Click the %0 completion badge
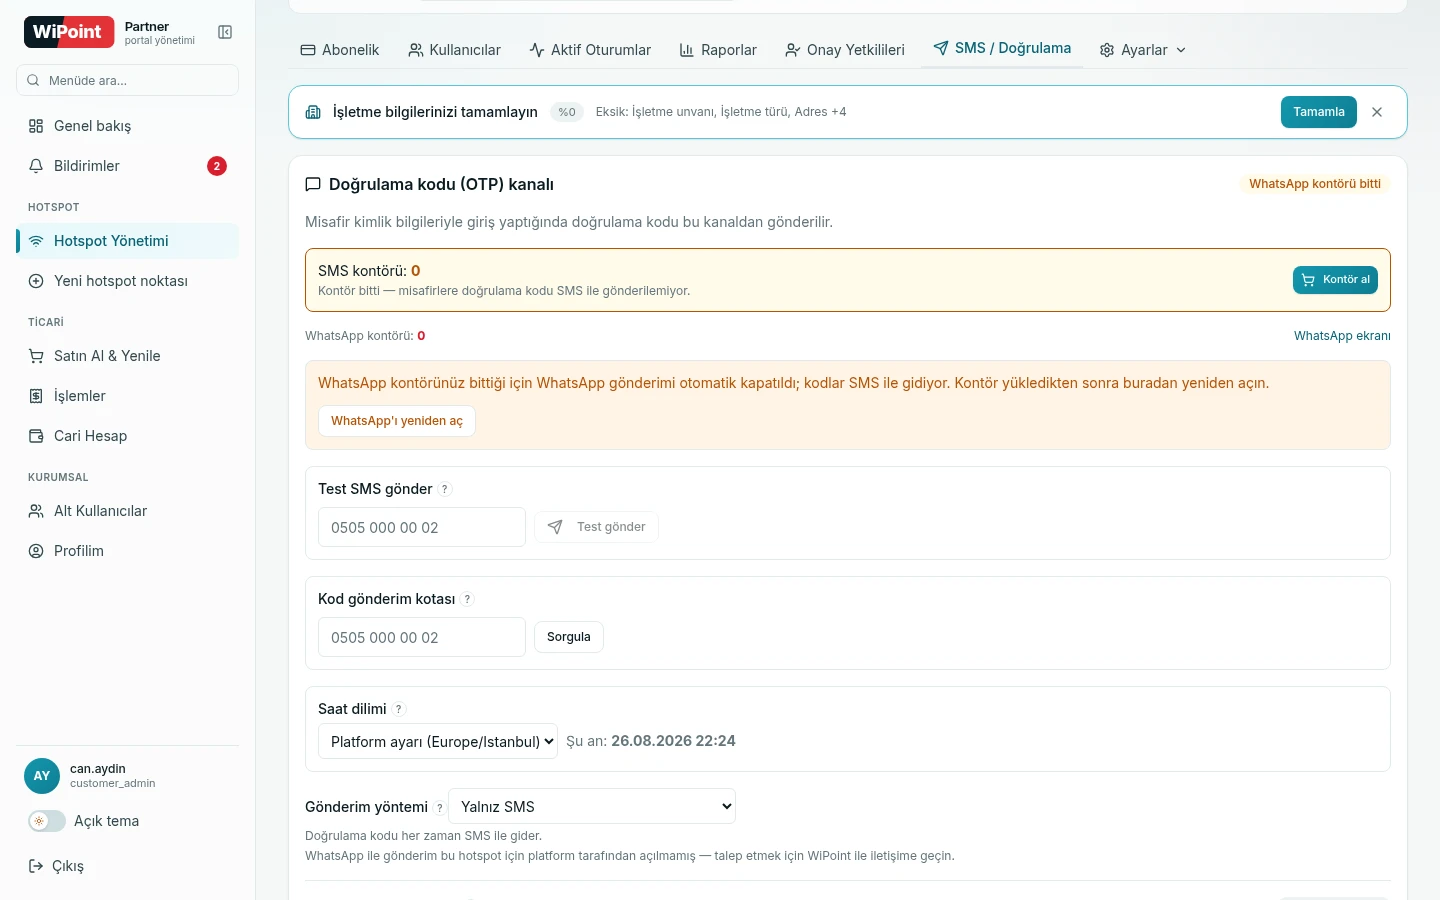This screenshot has height=900, width=1440. coord(567,112)
